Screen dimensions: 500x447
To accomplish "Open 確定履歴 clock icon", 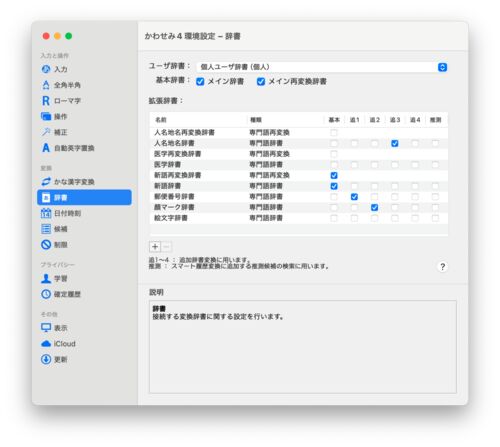I will tap(46, 294).
